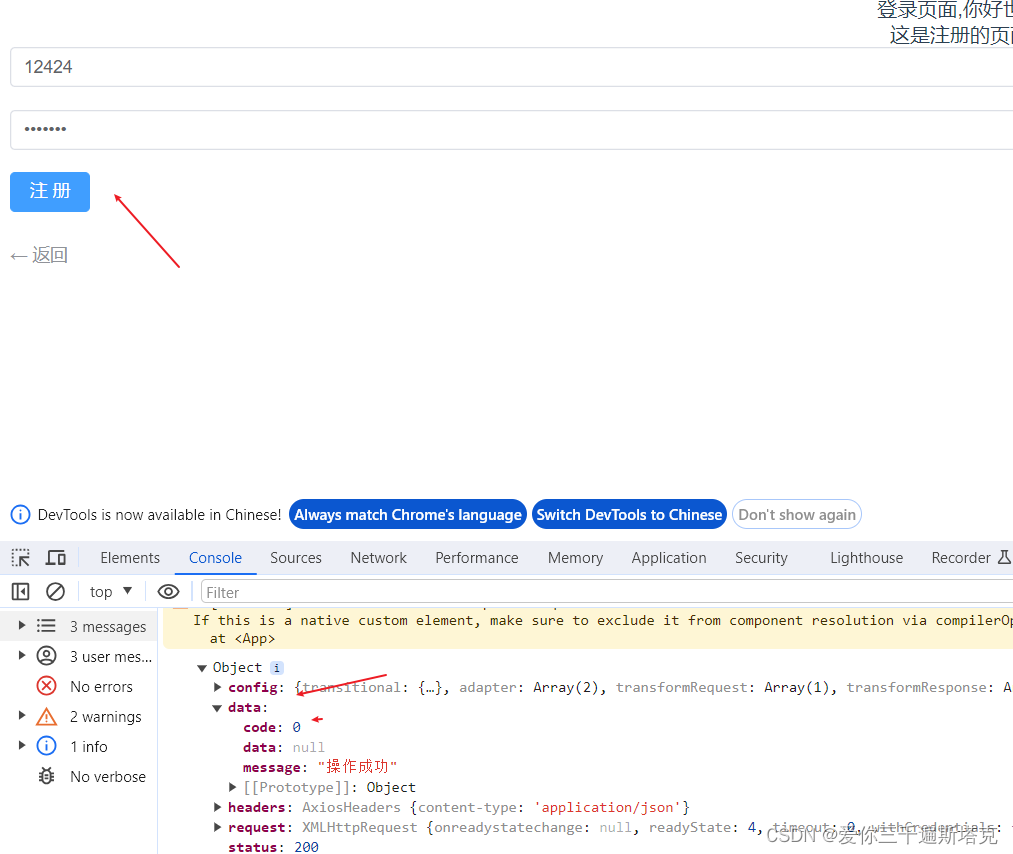Click the 1 info entry icon
1013x854 pixels.
(x=47, y=746)
